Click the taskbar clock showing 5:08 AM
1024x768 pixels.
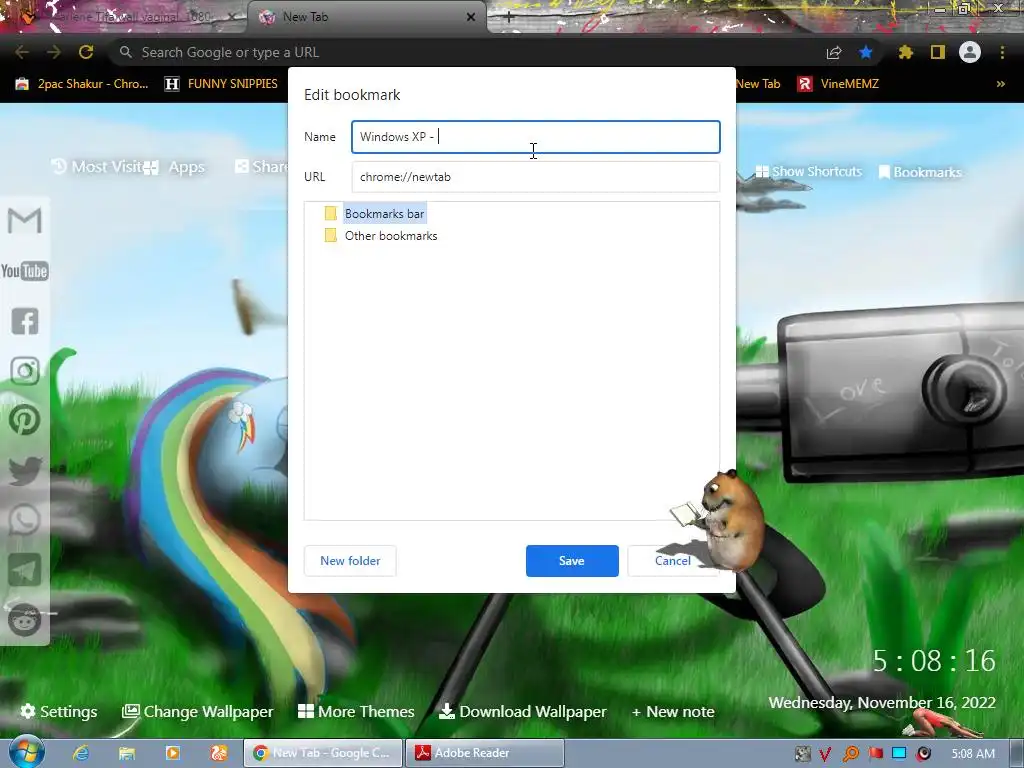point(973,754)
